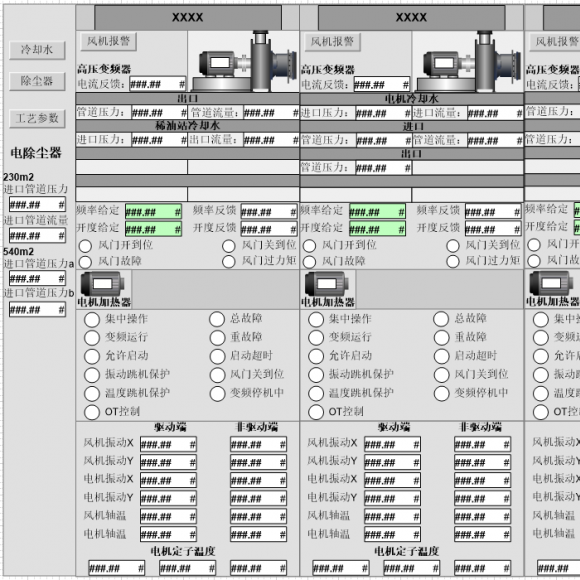
Task: Click green 开度给定 field in the middle panel
Action: click(x=378, y=229)
